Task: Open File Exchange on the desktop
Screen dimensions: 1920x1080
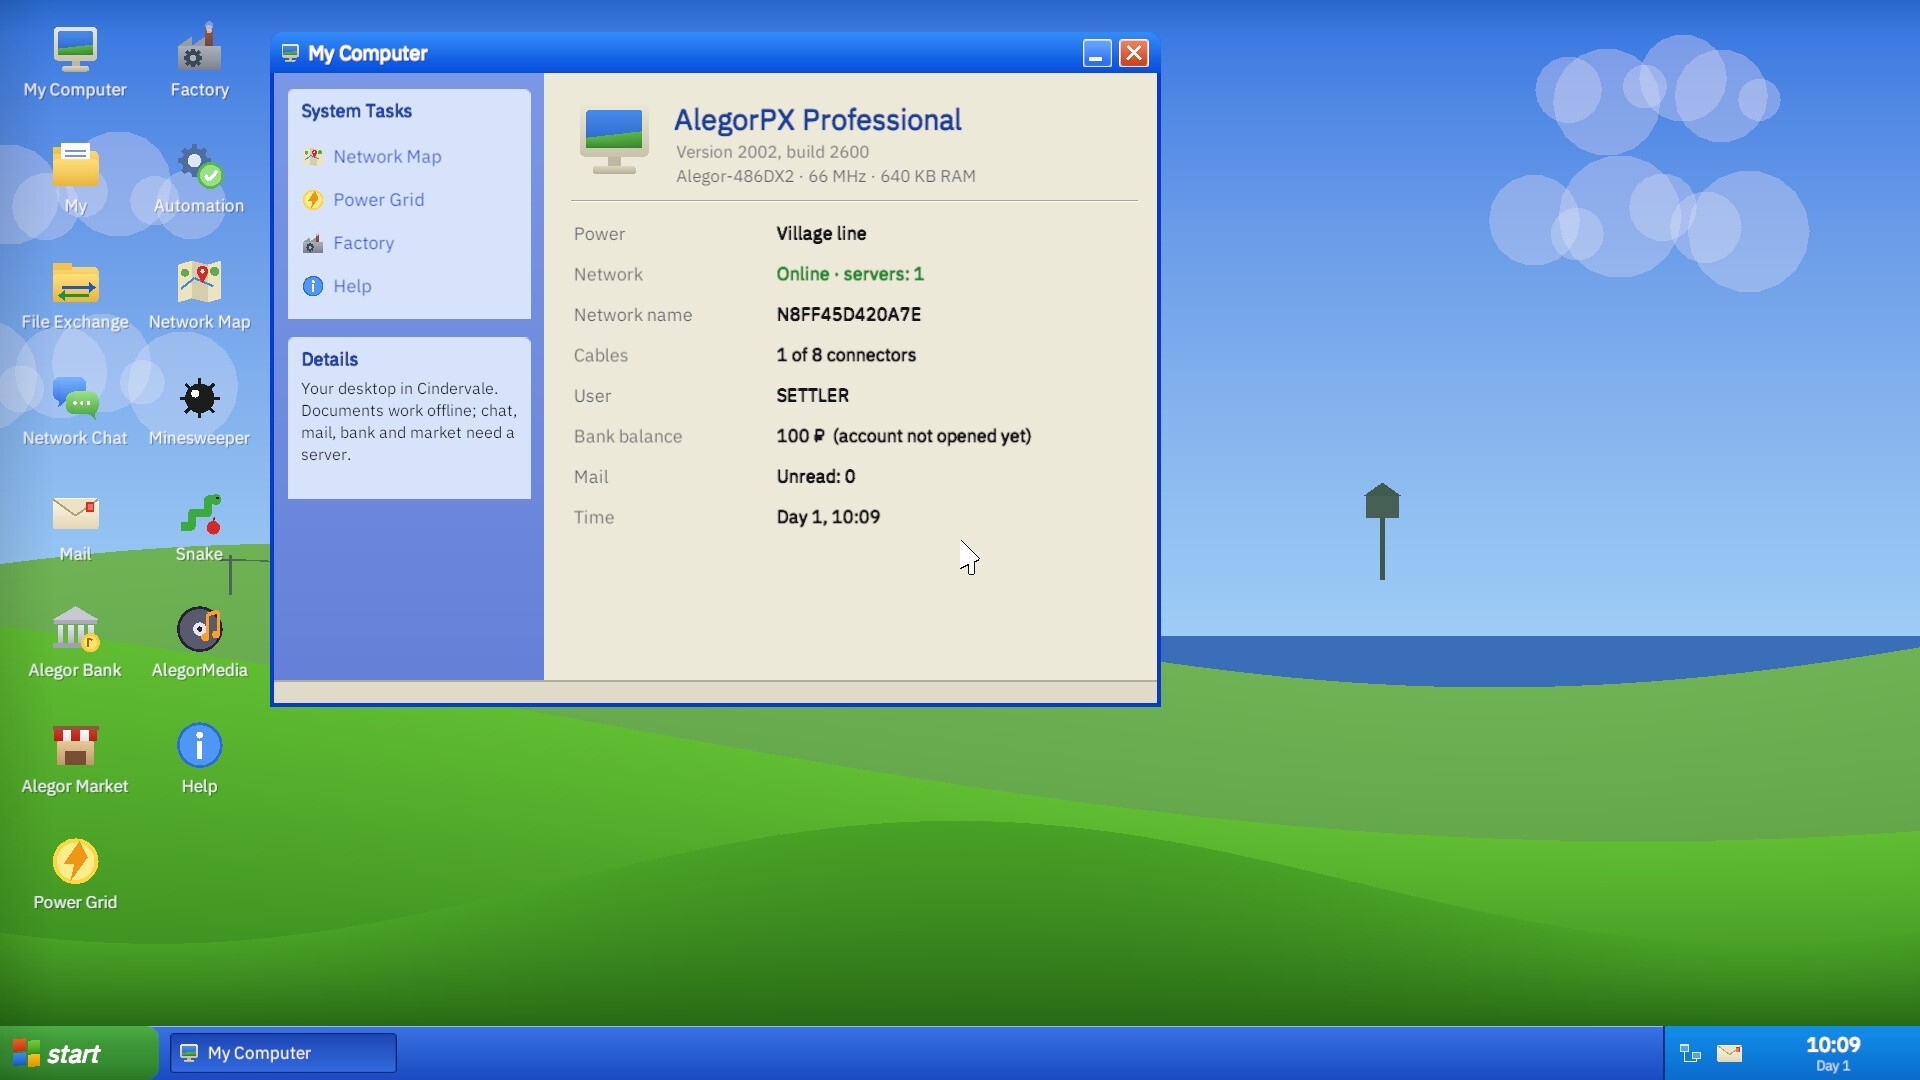Action: 75,294
